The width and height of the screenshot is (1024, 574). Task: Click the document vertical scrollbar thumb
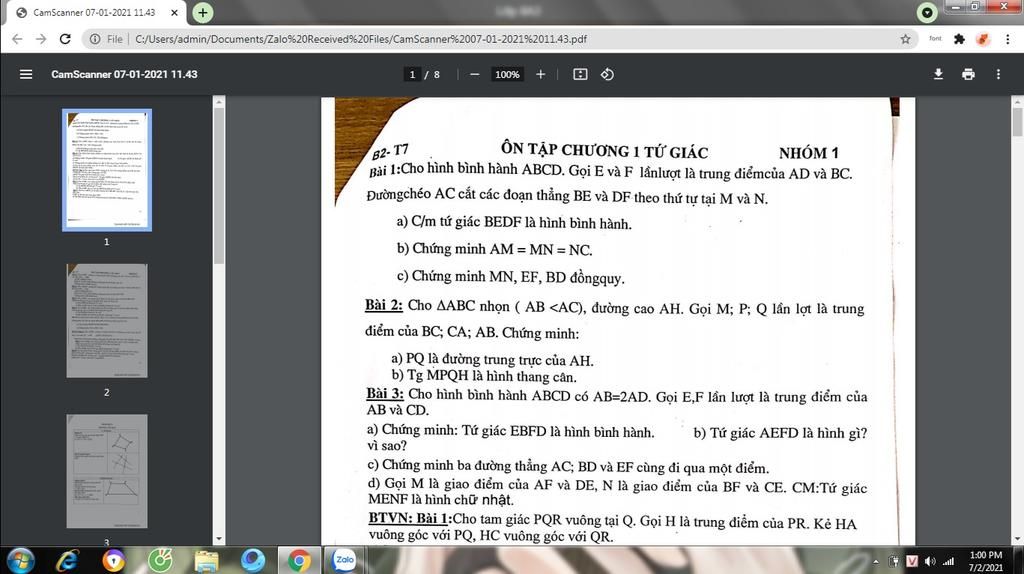coord(1017,122)
